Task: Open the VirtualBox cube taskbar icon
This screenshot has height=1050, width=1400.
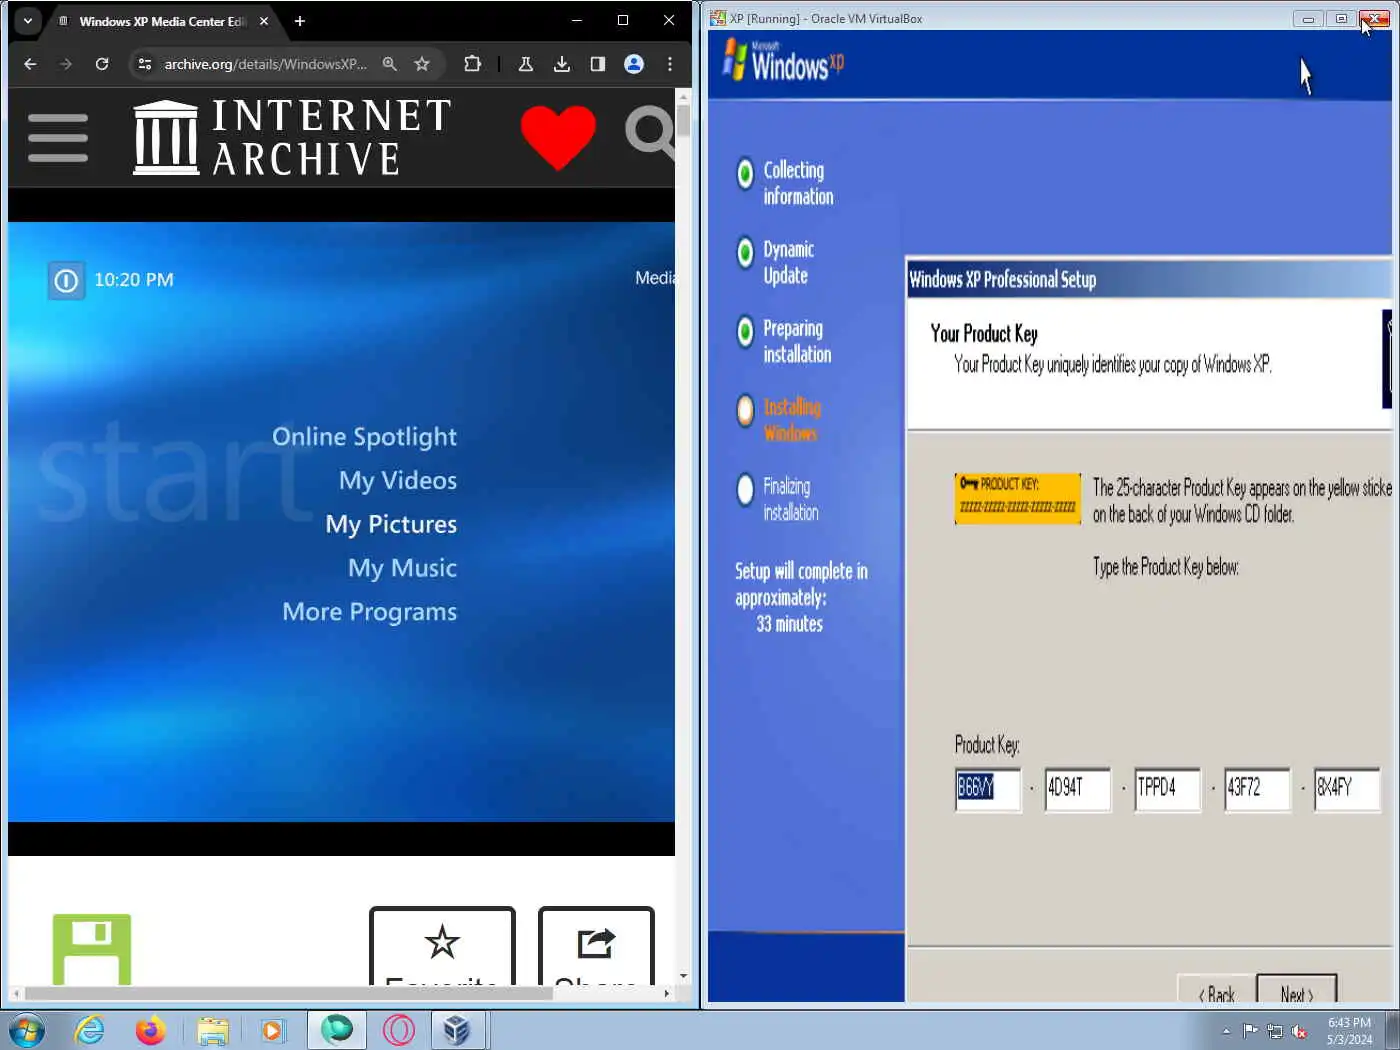Action: pos(457,1030)
